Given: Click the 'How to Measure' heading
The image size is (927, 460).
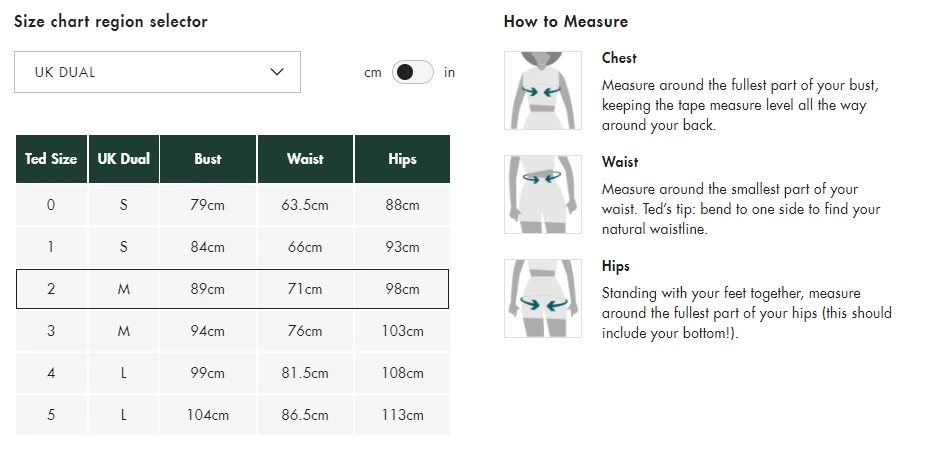Looking at the screenshot, I should coord(566,21).
